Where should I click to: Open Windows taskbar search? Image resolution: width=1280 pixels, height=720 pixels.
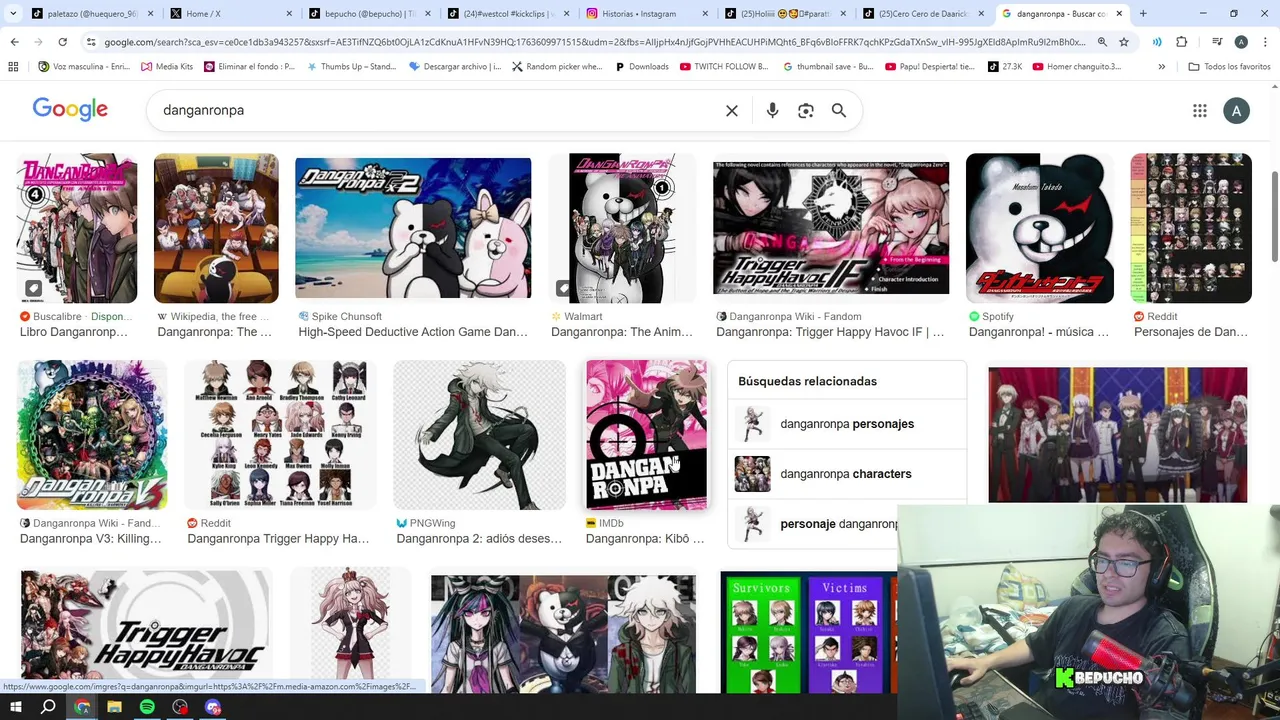pyautogui.click(x=48, y=707)
